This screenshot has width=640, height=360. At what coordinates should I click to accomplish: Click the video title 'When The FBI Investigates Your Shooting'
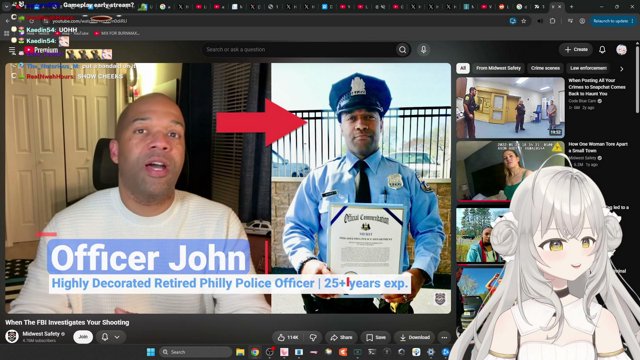tap(67, 322)
